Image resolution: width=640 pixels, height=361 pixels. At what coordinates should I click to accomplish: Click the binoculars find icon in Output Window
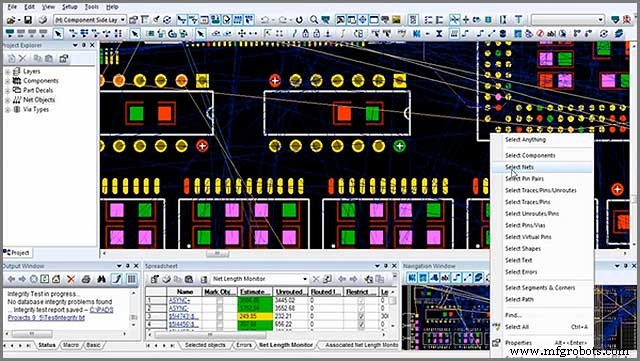coord(101,279)
